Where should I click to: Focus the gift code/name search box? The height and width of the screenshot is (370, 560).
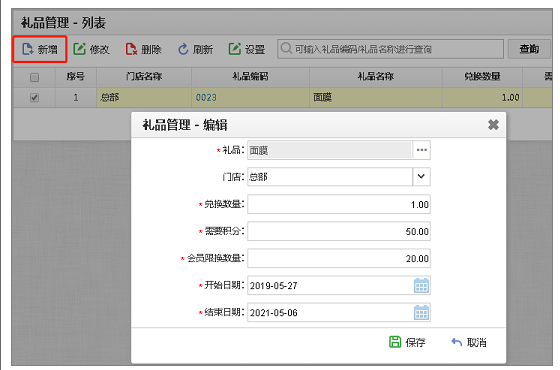(x=390, y=49)
